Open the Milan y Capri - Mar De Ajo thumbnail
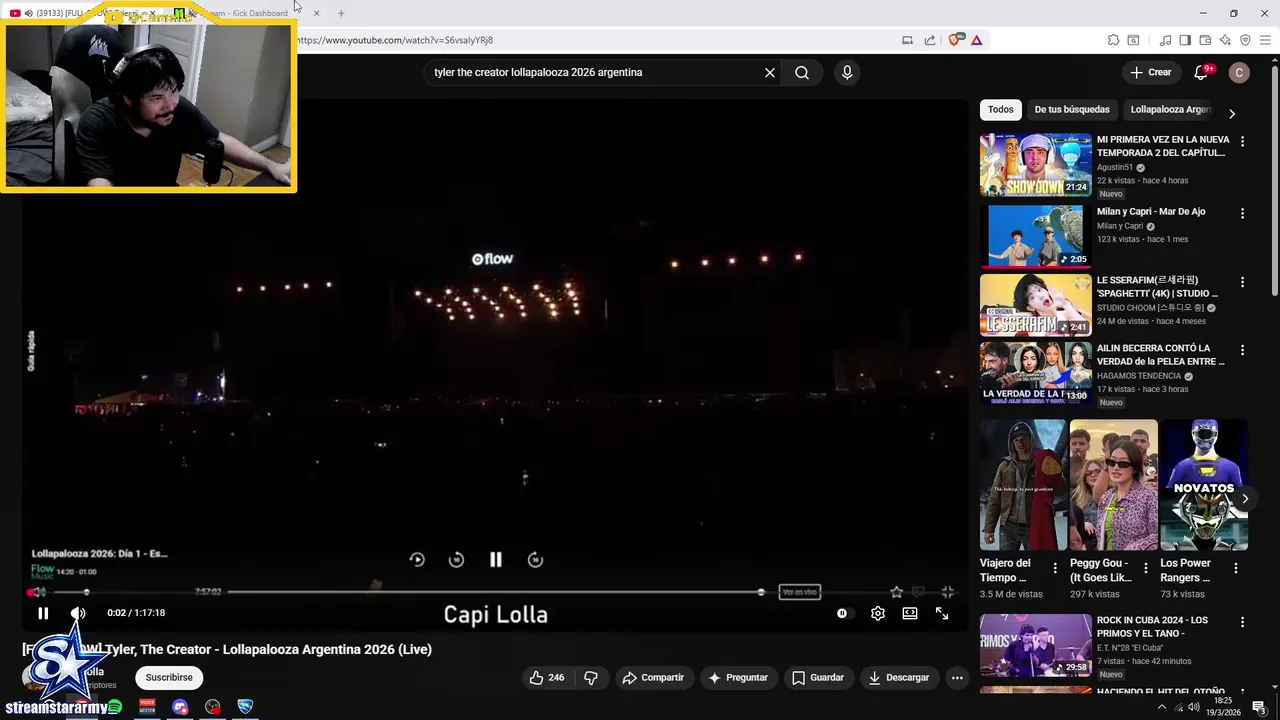Screen dimensions: 1280x720 [1036, 237]
